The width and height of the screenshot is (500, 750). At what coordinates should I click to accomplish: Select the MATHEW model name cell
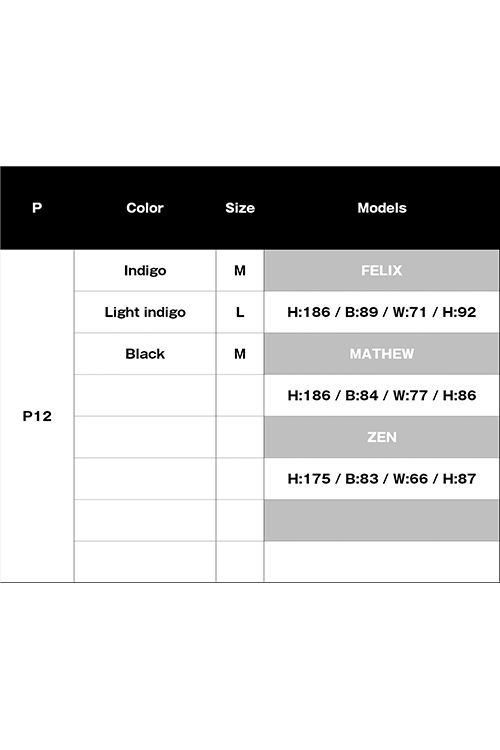click(x=381, y=354)
